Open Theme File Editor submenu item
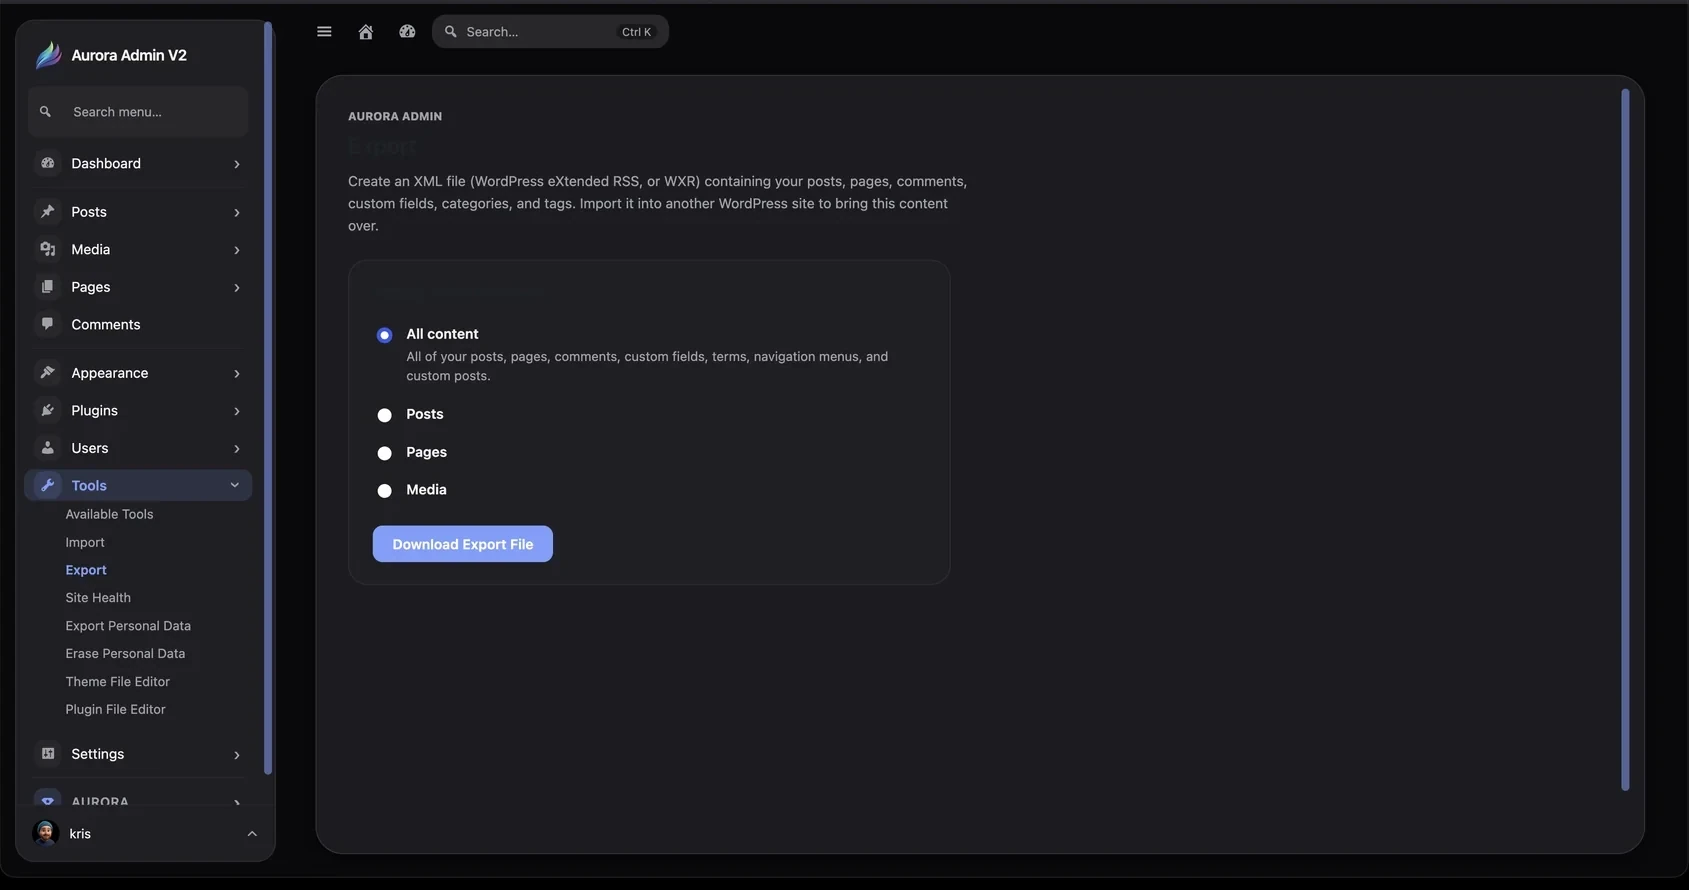This screenshot has height=890, width=1689. (x=118, y=682)
